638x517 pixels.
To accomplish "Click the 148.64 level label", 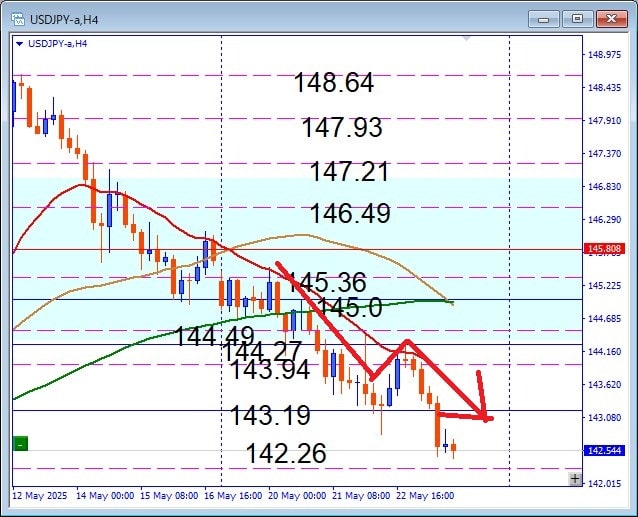I will [x=334, y=83].
